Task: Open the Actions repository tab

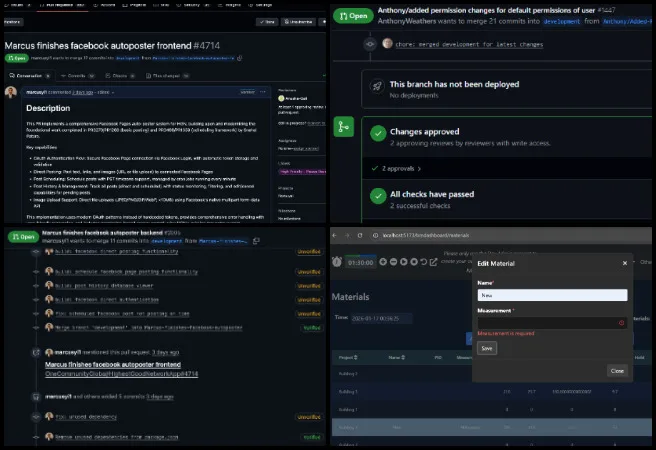Action: coord(105,5)
